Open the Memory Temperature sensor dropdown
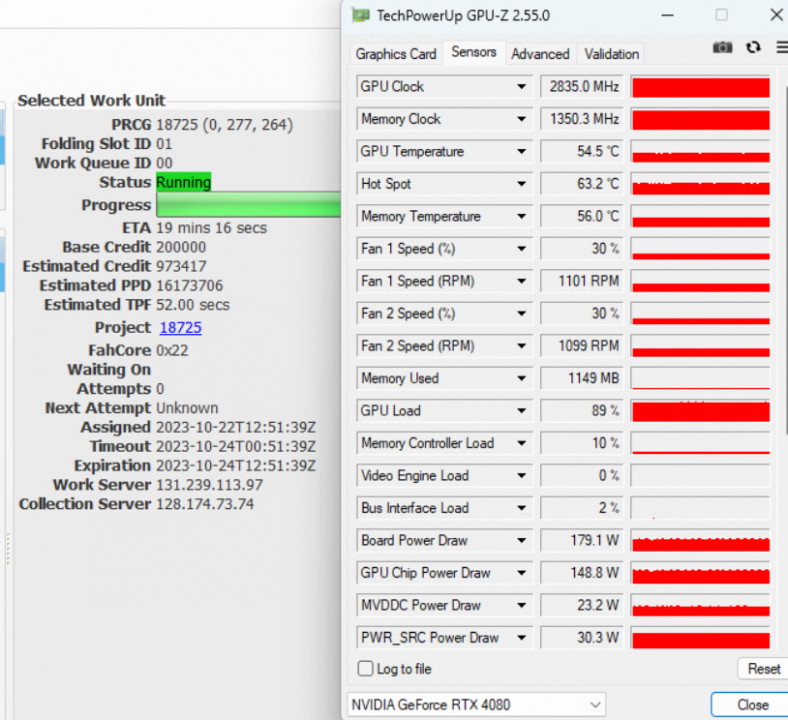 point(522,217)
